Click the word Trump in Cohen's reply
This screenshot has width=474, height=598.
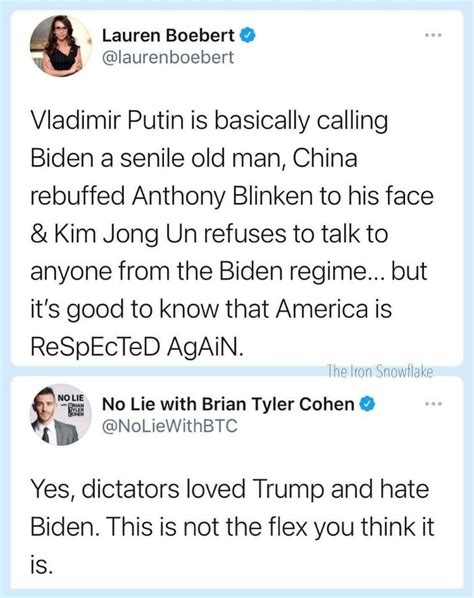click(x=288, y=489)
